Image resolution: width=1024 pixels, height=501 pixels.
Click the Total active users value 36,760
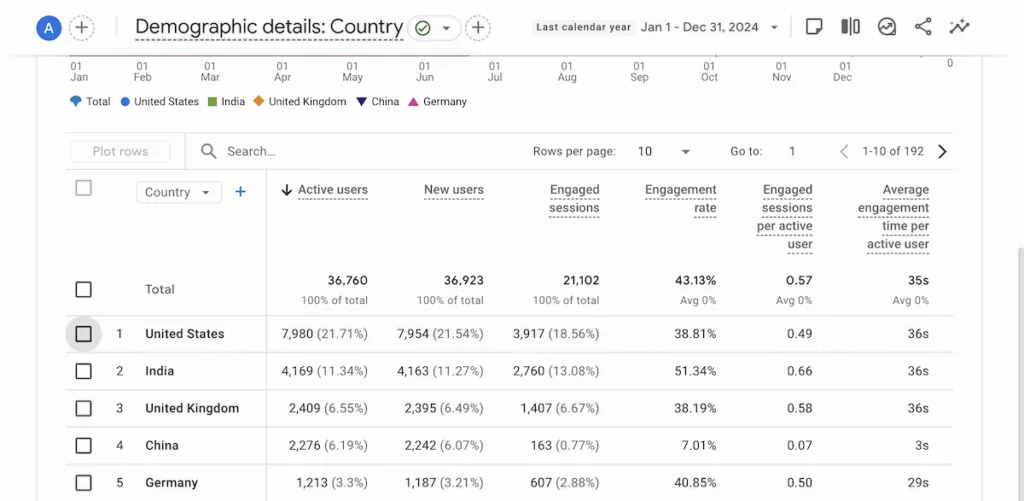[347, 281]
